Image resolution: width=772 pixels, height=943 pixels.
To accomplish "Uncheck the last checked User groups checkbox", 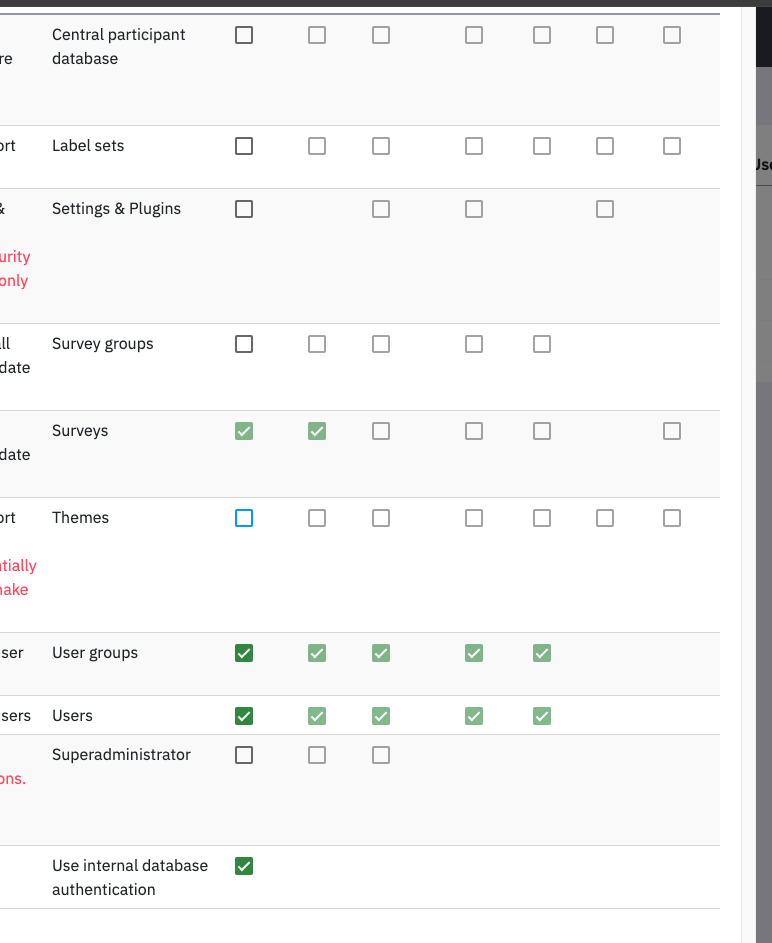I will (x=542, y=653).
